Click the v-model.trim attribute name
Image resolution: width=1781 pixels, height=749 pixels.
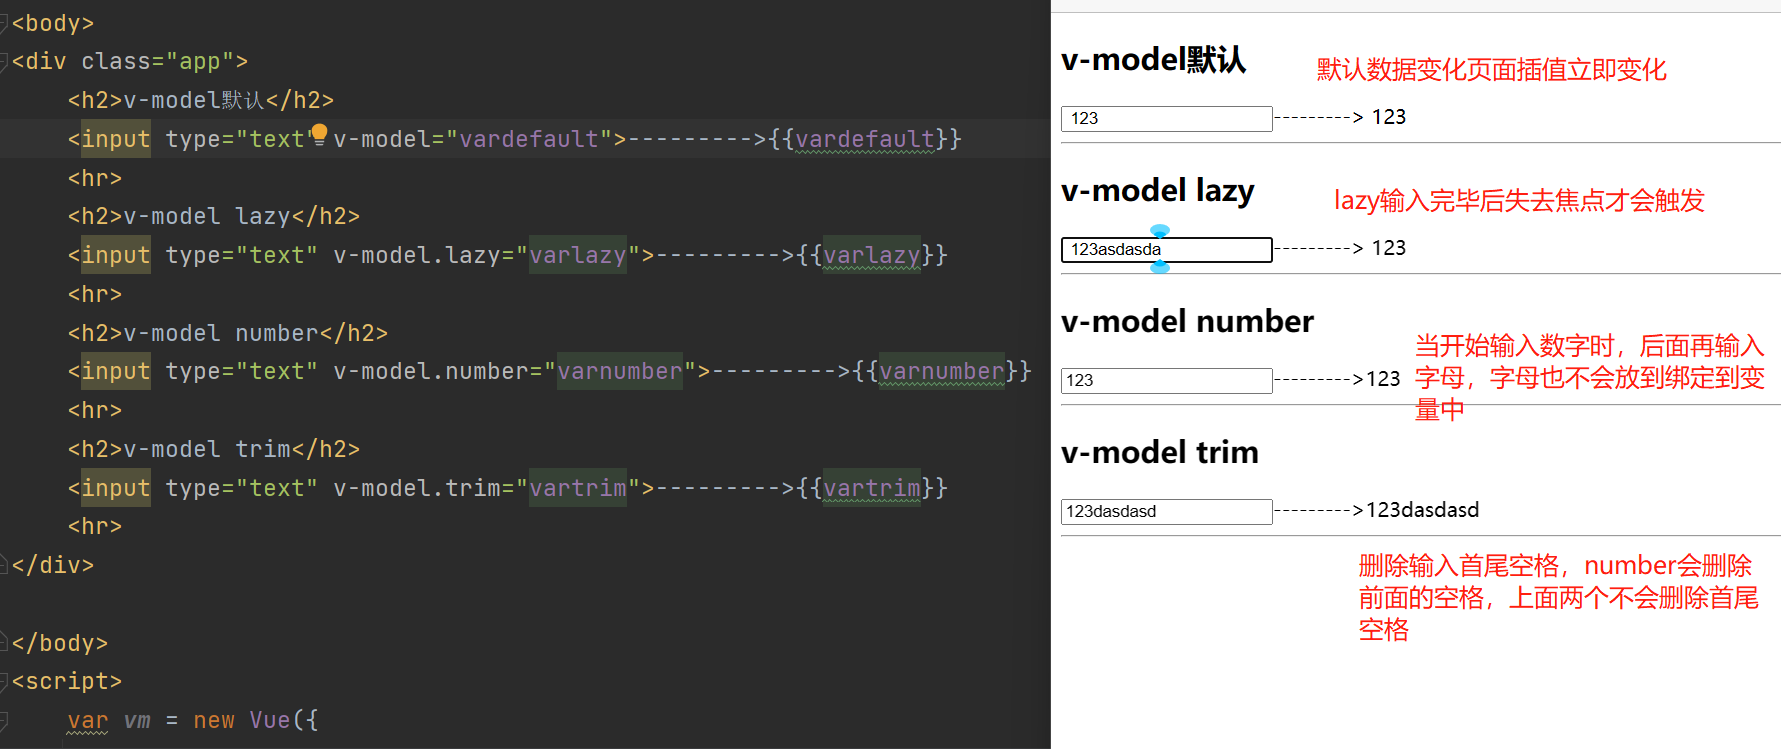pos(417,489)
